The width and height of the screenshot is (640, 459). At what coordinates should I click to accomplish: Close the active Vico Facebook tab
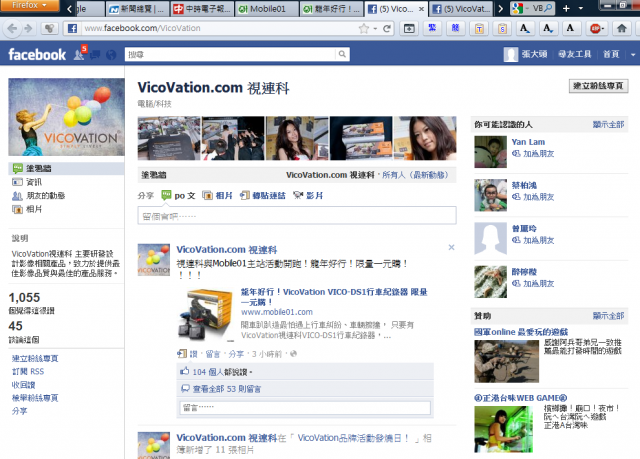tap(421, 9)
